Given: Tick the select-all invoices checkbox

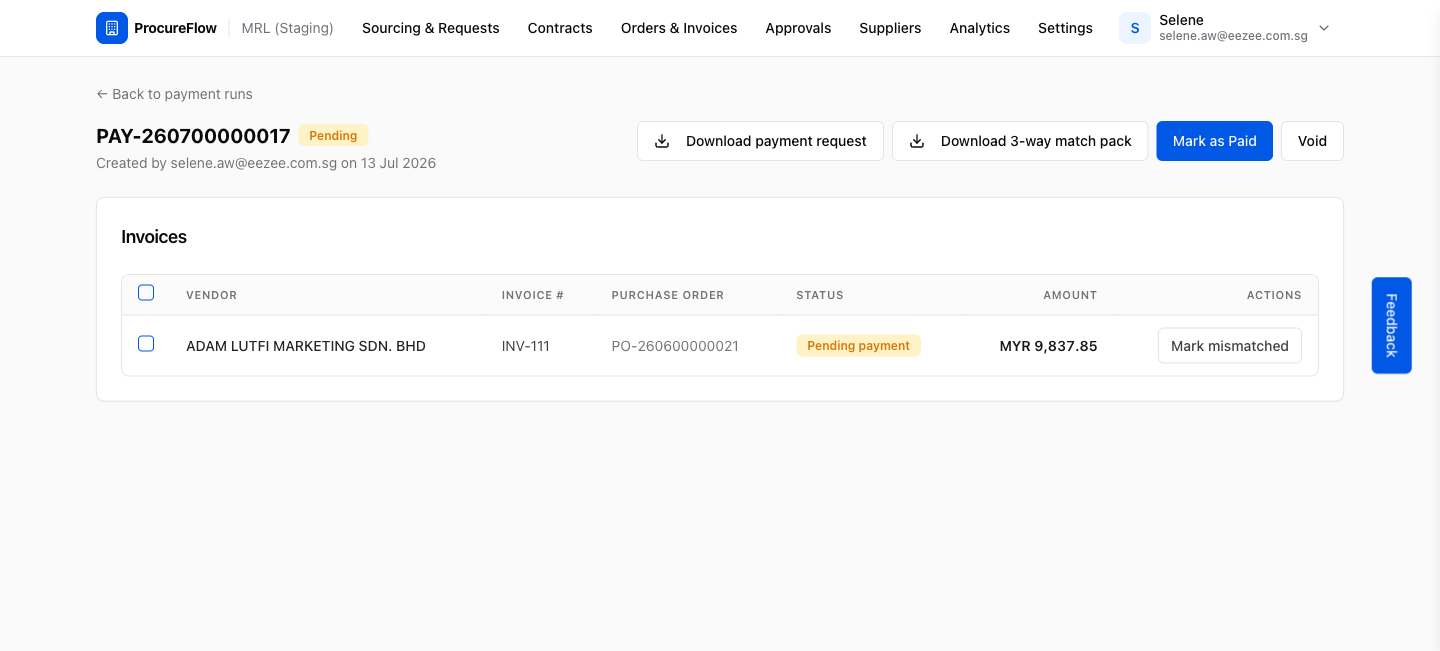Looking at the screenshot, I should coord(146,293).
